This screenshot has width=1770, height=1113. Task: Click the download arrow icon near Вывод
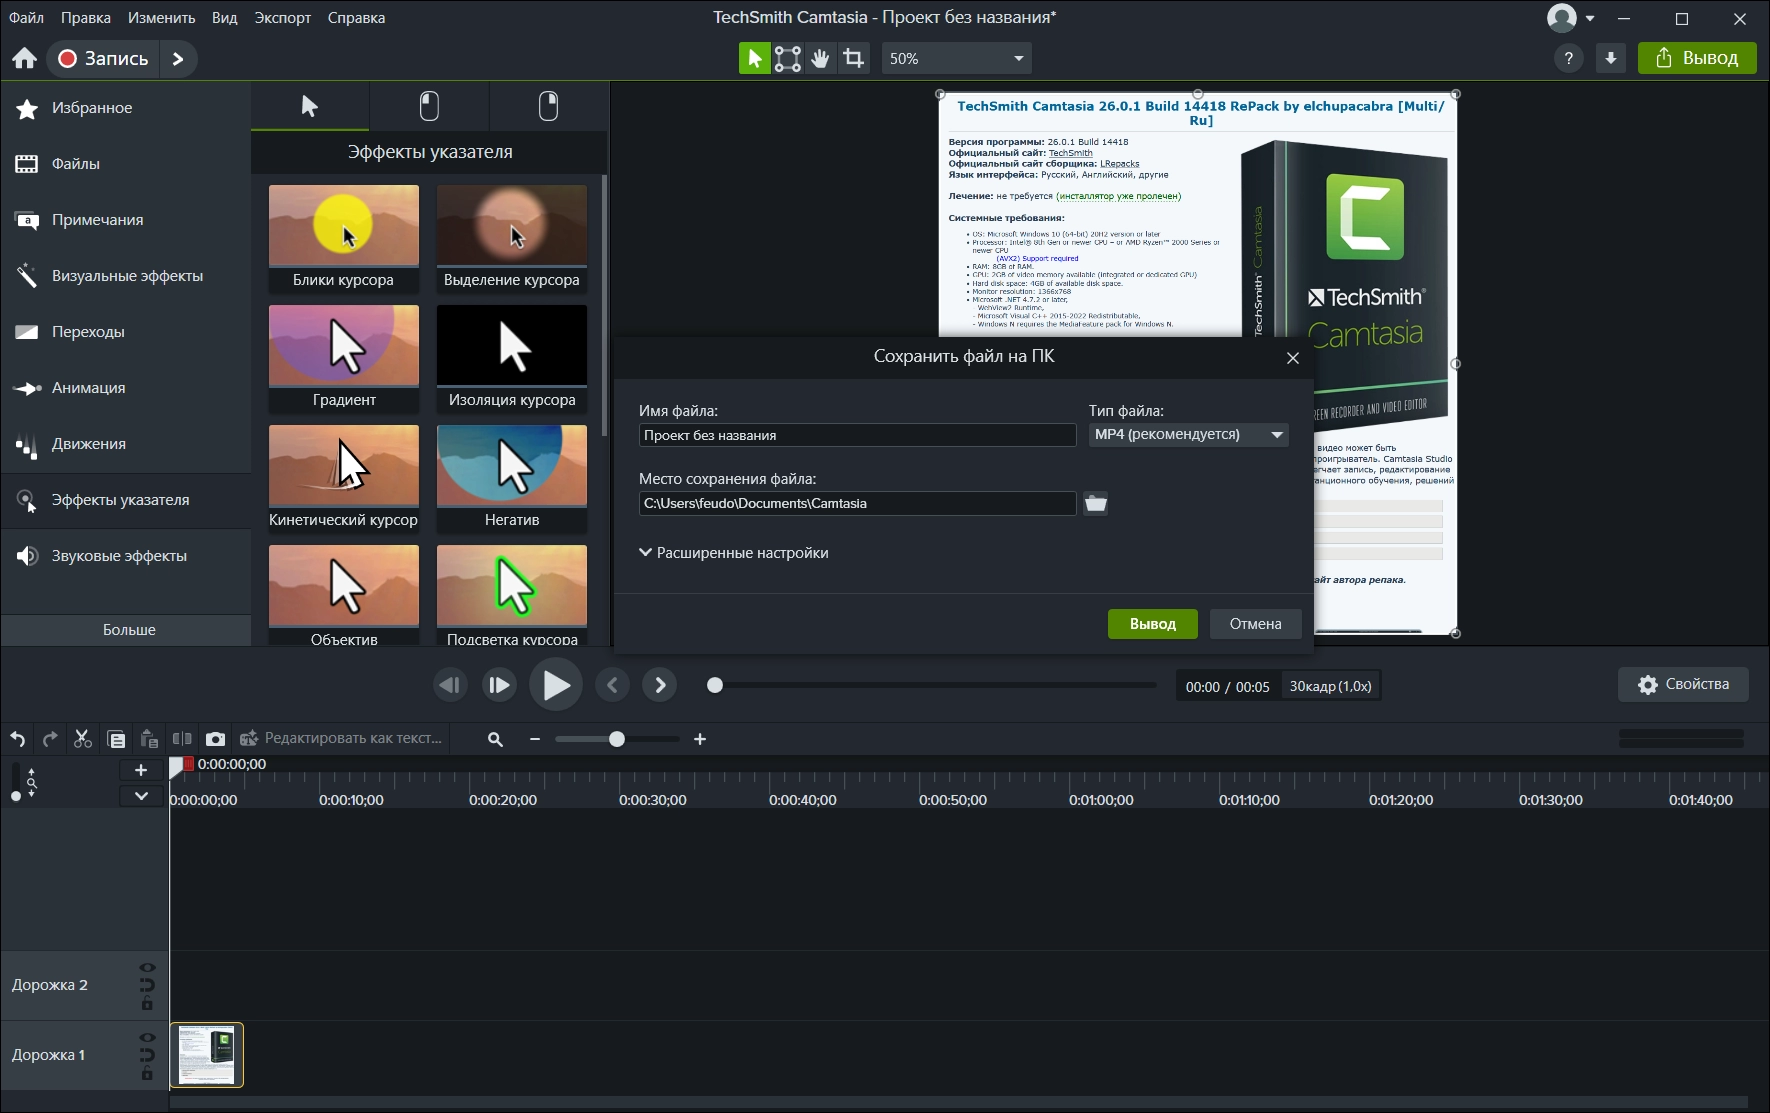(x=1611, y=59)
